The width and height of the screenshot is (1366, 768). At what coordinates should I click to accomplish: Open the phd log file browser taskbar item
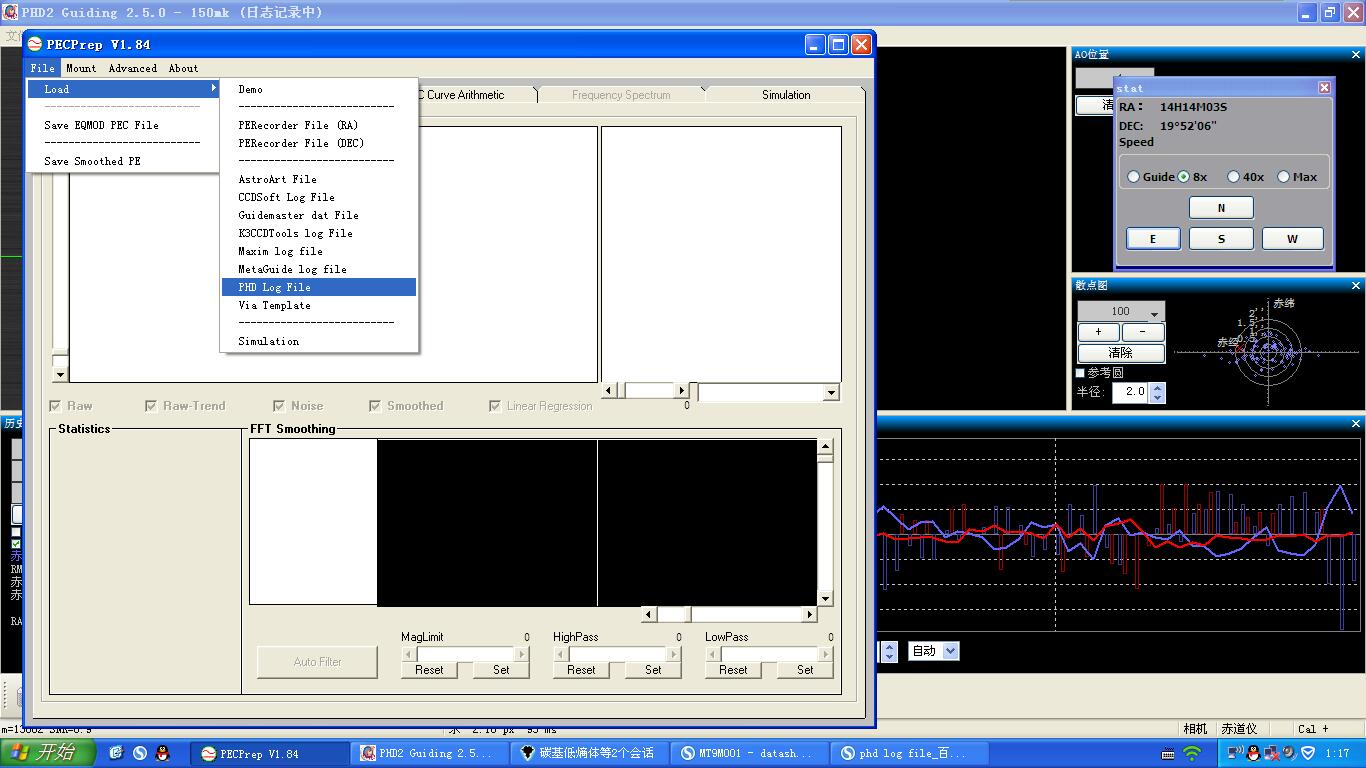click(911, 753)
